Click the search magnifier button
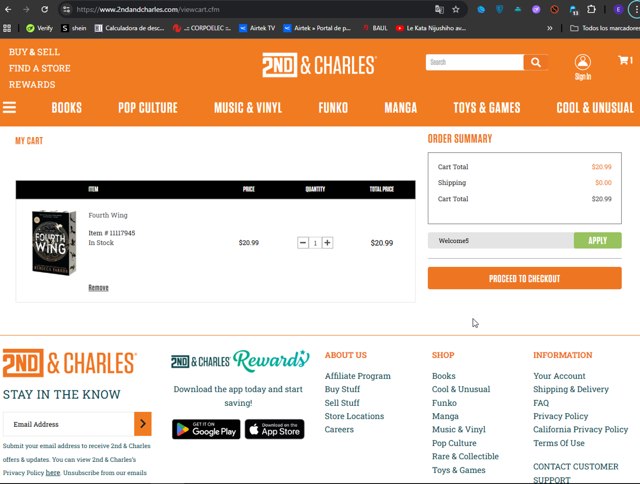 pos(536,62)
